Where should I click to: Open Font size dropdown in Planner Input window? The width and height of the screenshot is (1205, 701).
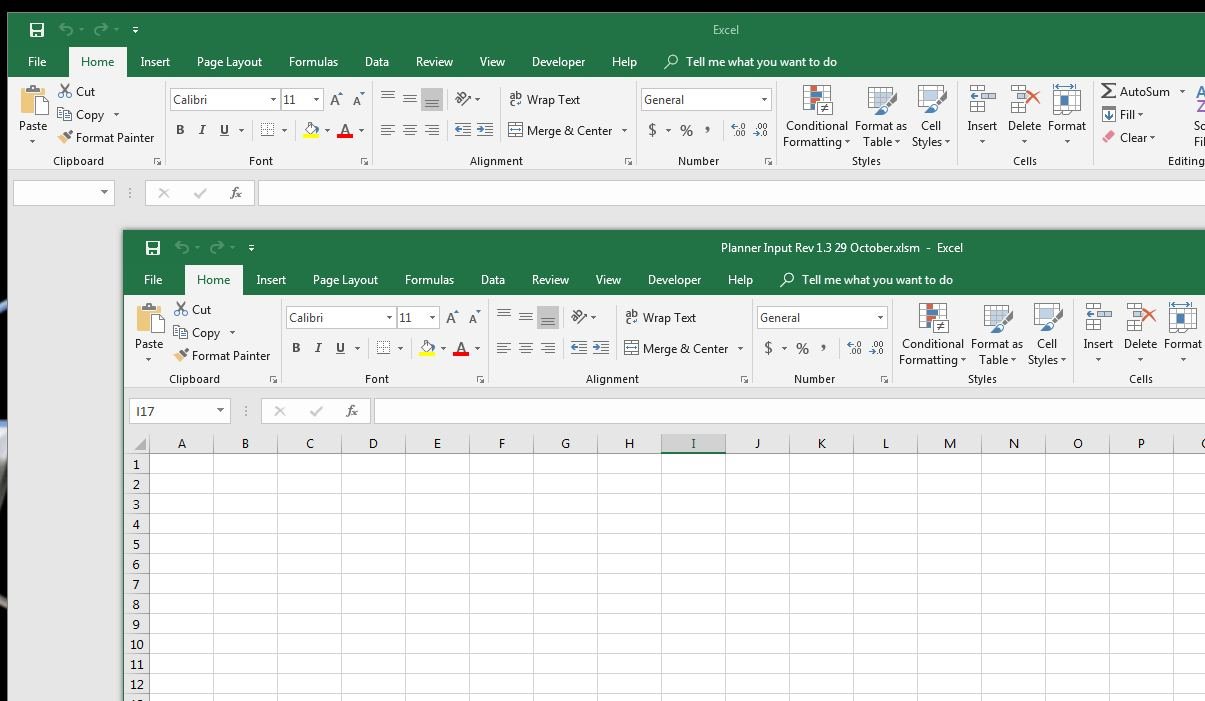coord(432,317)
